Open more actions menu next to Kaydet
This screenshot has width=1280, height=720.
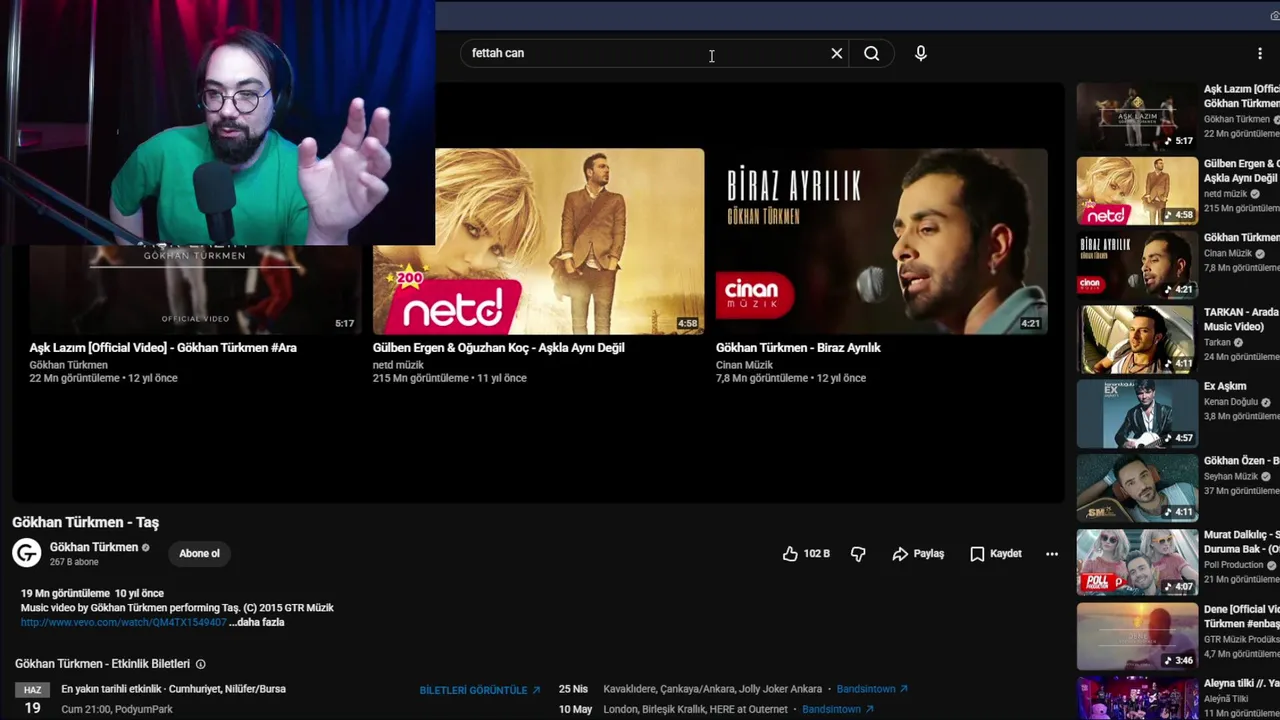pyautogui.click(x=1052, y=554)
